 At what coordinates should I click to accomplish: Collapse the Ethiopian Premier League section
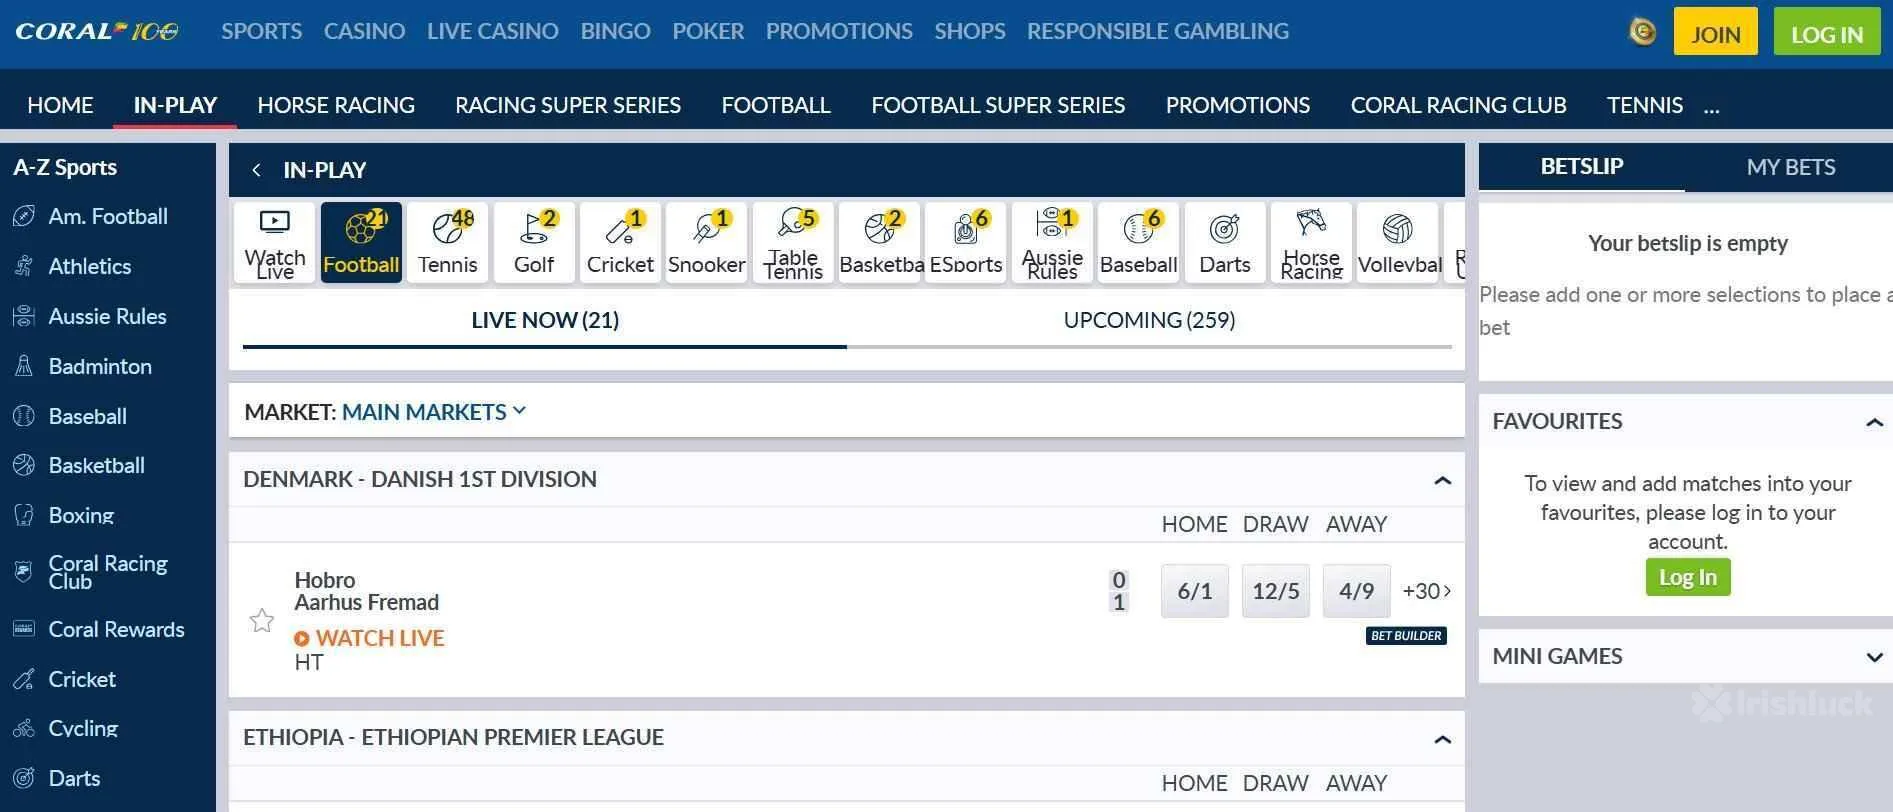click(x=1442, y=739)
